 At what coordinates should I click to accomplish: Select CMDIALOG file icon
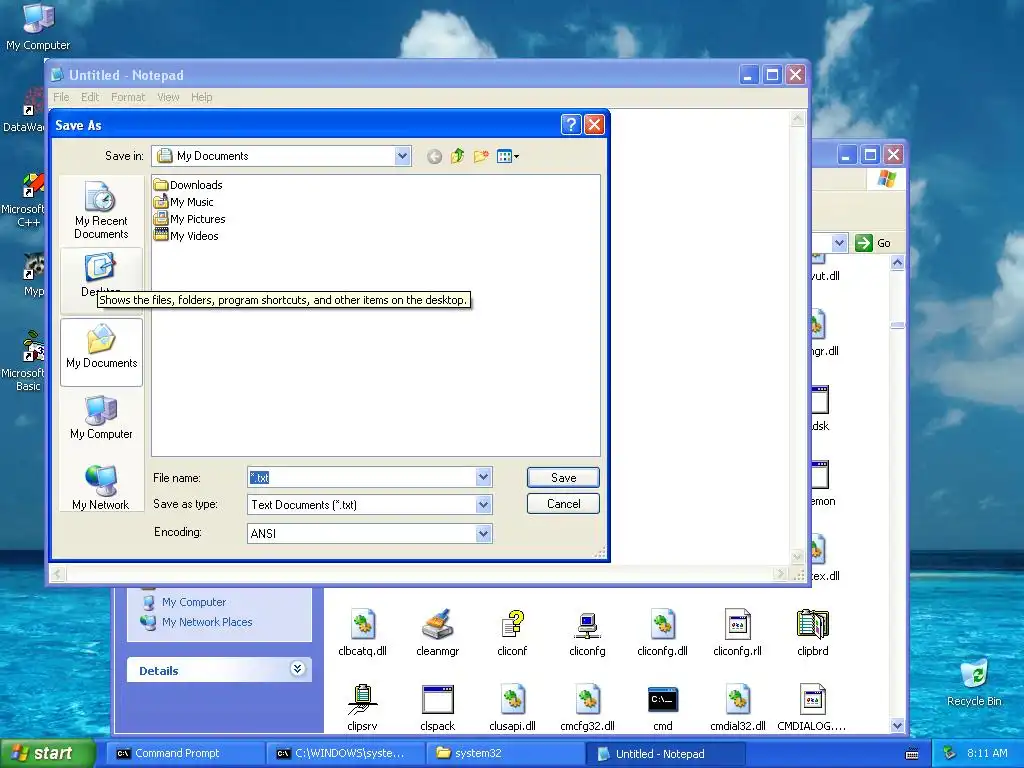point(812,708)
